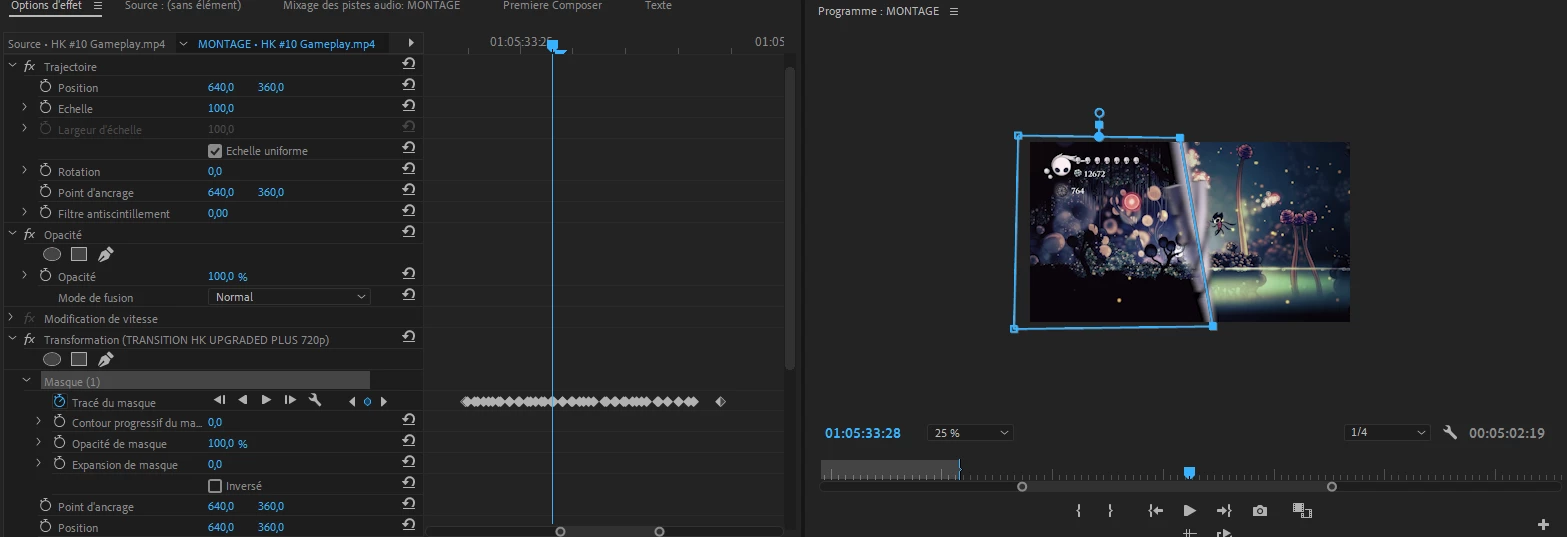Screen dimensions: 1567x537
Task: Go to next mask path keyframe
Action: click(x=383, y=402)
